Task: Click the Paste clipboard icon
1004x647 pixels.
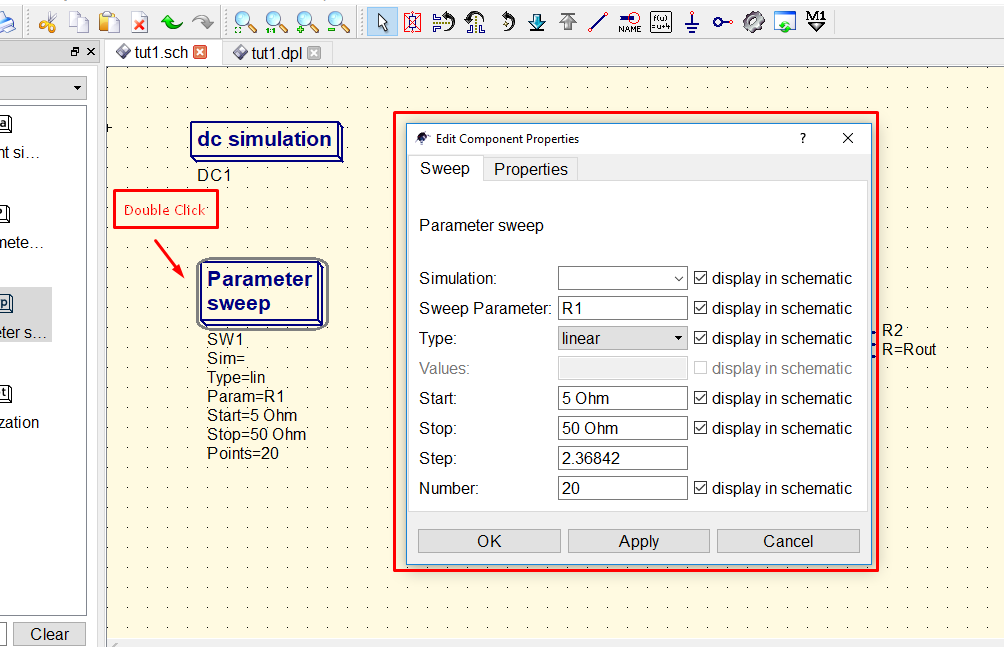Action: (109, 23)
